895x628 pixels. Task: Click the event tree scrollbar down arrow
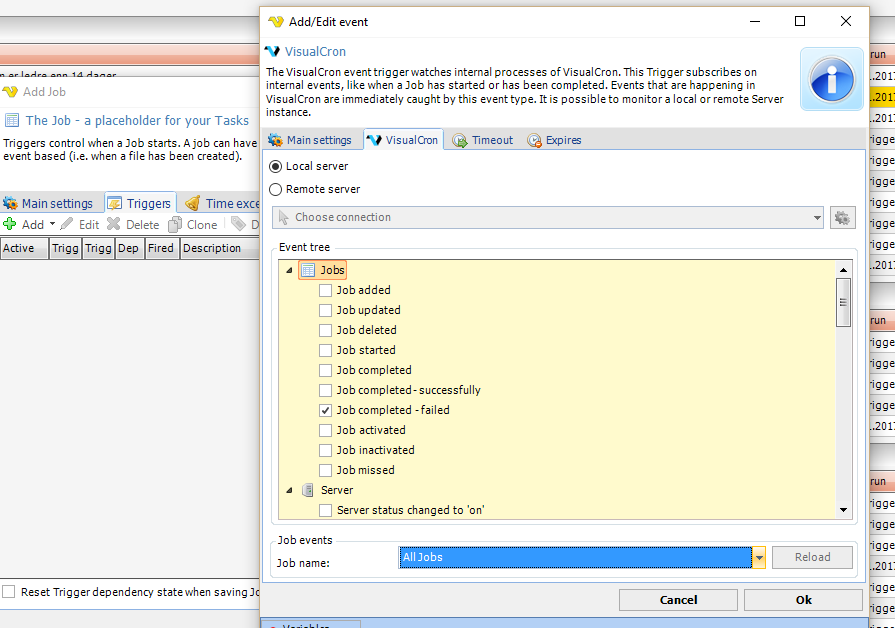[x=843, y=510]
